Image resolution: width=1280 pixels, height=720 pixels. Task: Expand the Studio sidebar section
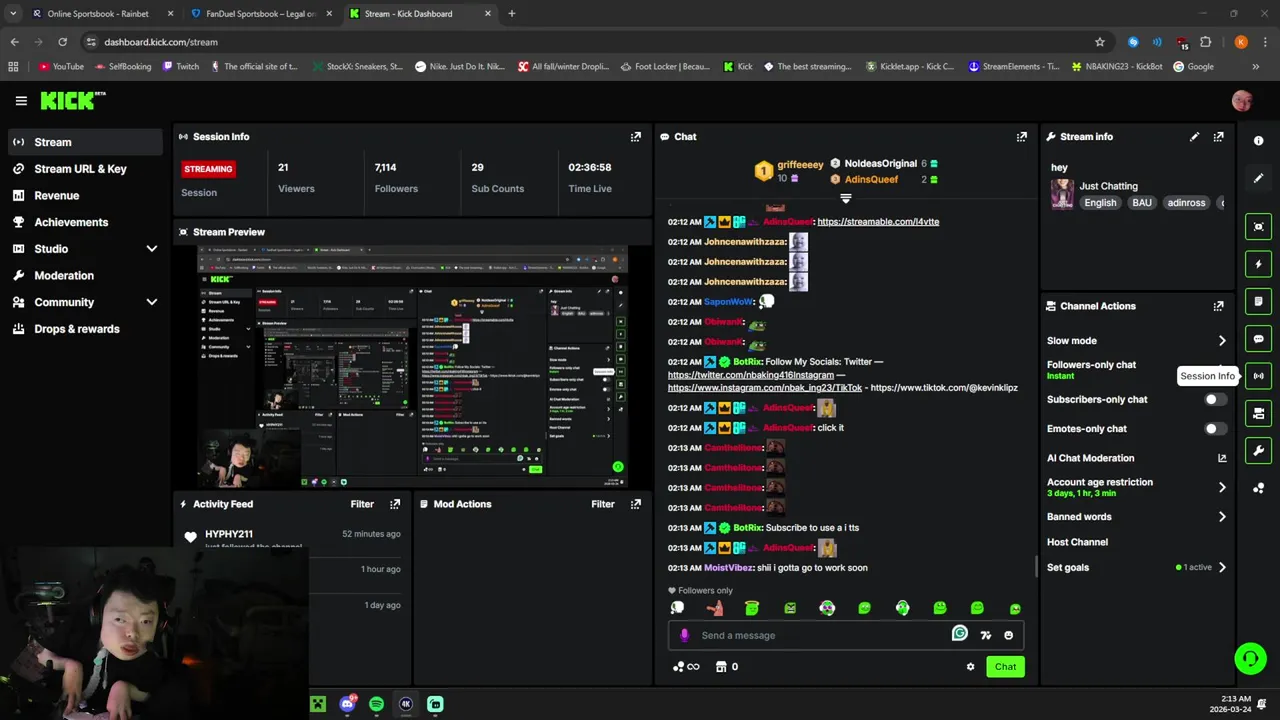[152, 249]
